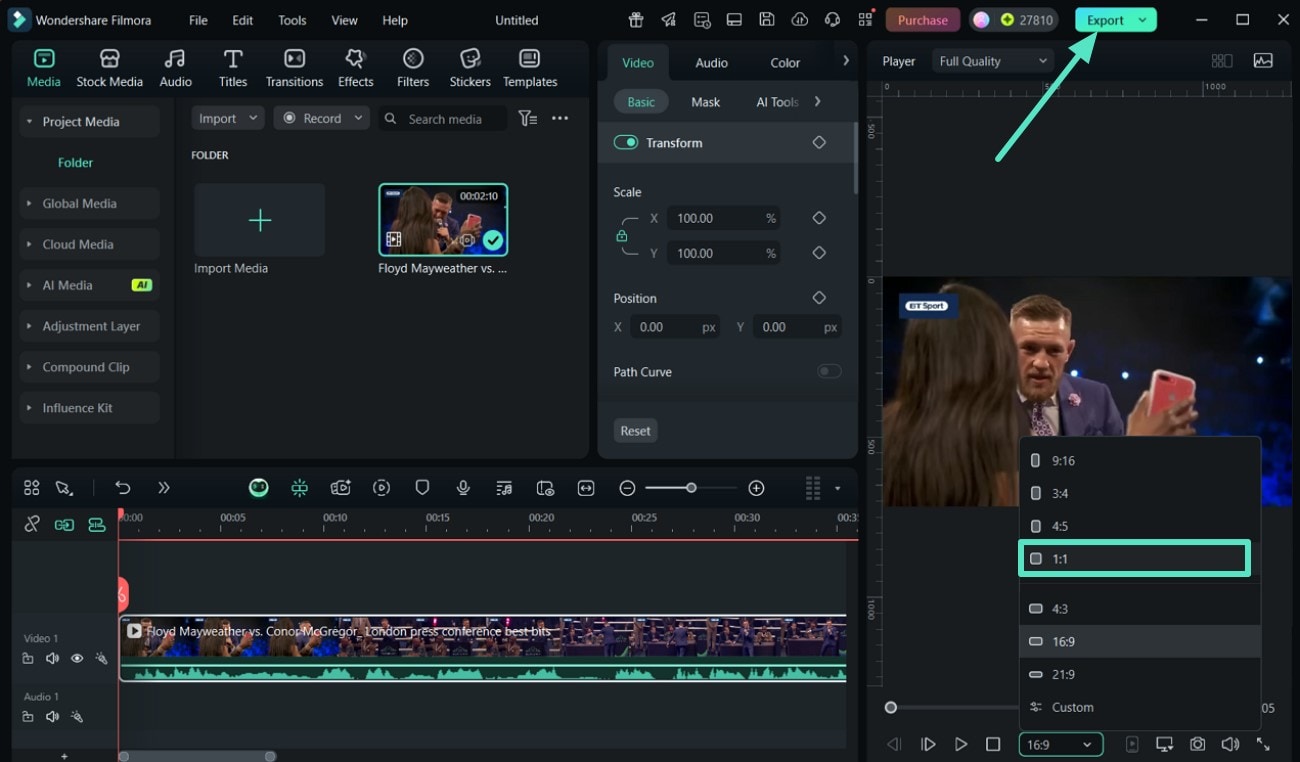Click the timeline horizontal scrollbar

(197, 756)
